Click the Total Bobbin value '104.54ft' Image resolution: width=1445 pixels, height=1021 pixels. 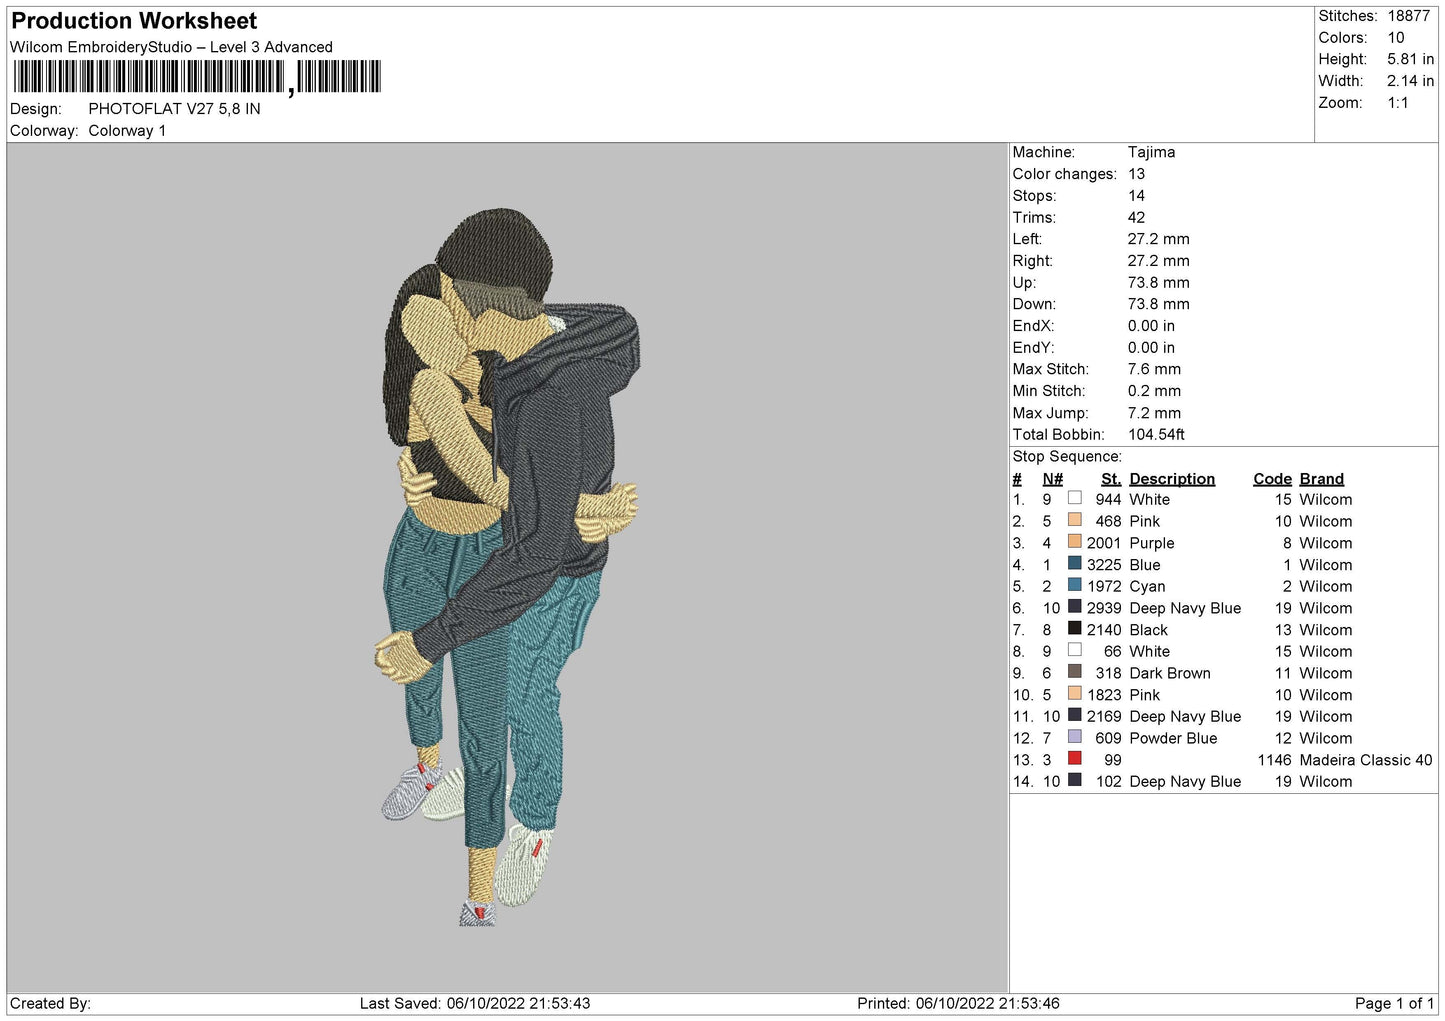point(1156,435)
